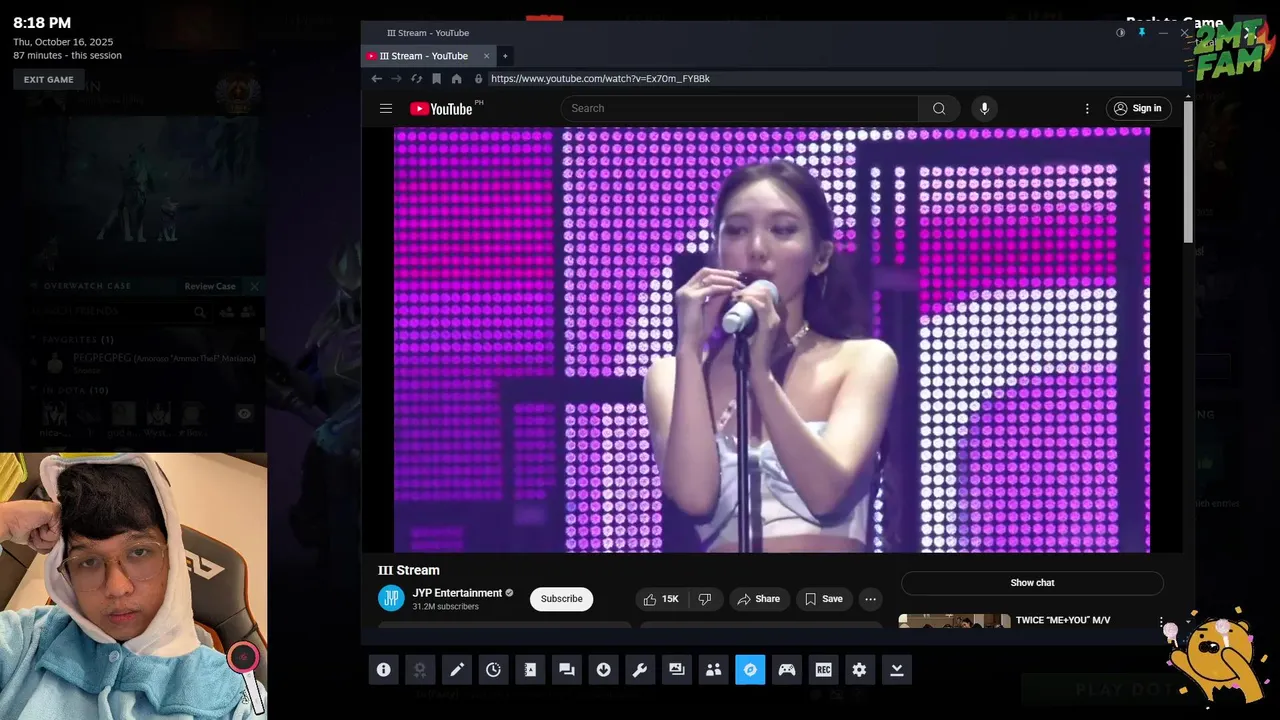Go back in overlay browser

pyautogui.click(x=376, y=78)
